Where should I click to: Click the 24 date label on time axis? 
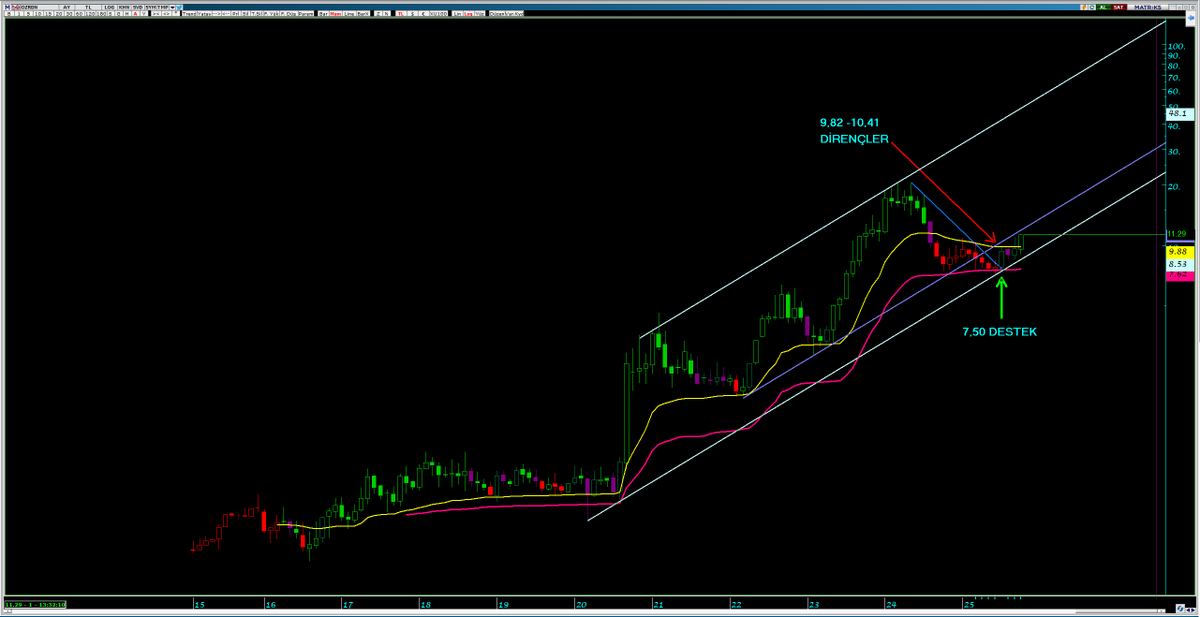[x=891, y=605]
